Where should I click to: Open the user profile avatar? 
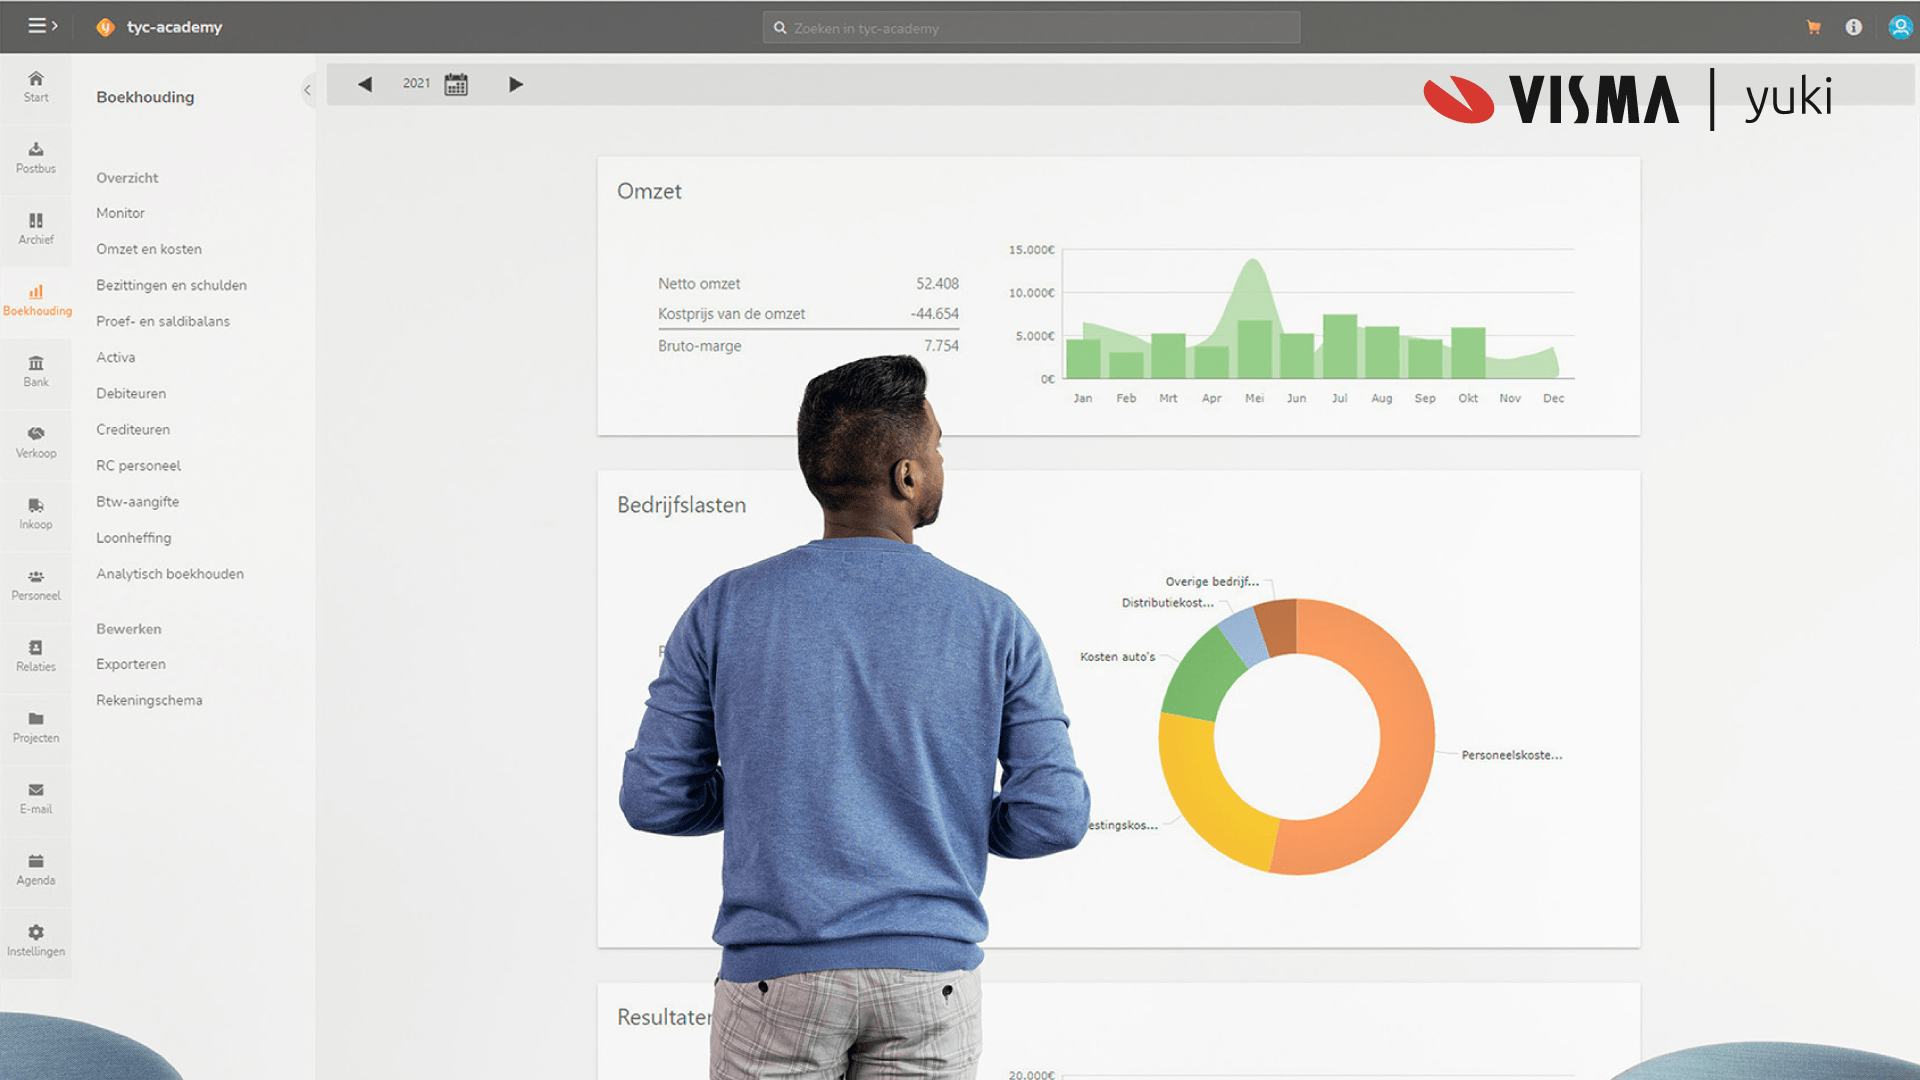click(1899, 28)
